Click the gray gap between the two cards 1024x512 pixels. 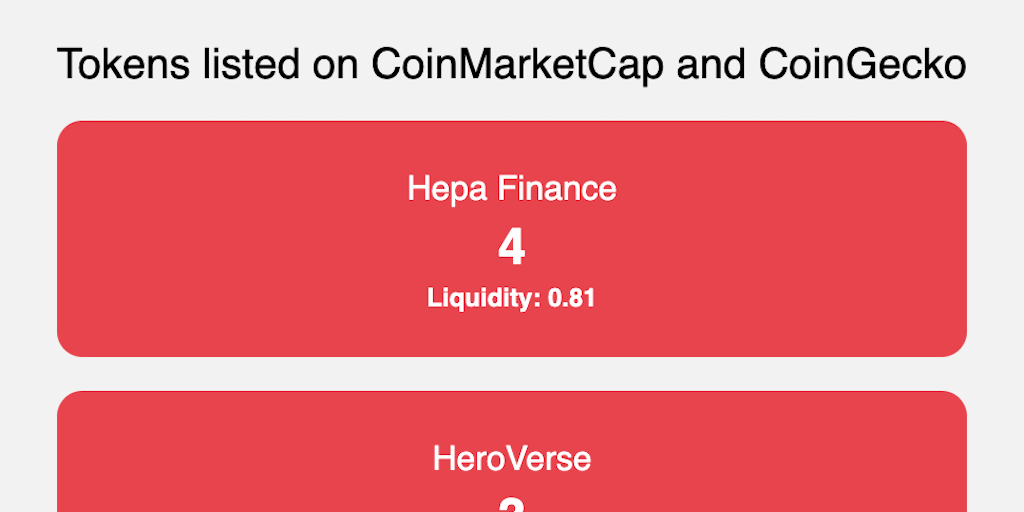[512, 374]
